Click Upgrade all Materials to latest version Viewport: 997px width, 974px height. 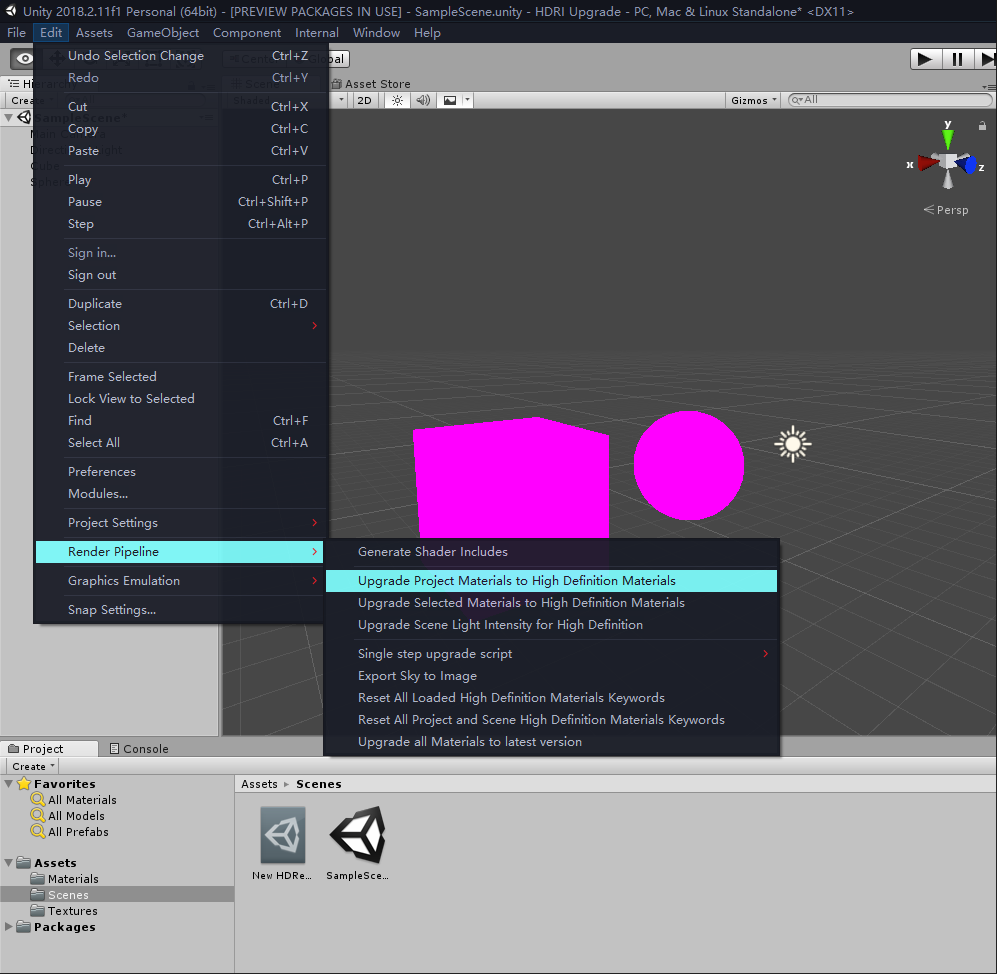tap(551, 742)
